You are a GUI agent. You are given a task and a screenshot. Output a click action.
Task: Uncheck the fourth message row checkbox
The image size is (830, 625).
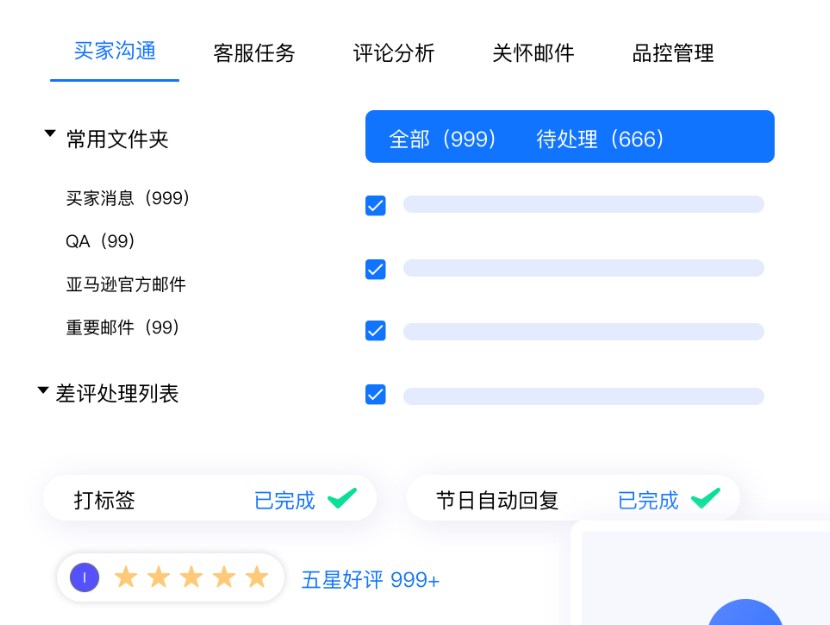coord(376,394)
